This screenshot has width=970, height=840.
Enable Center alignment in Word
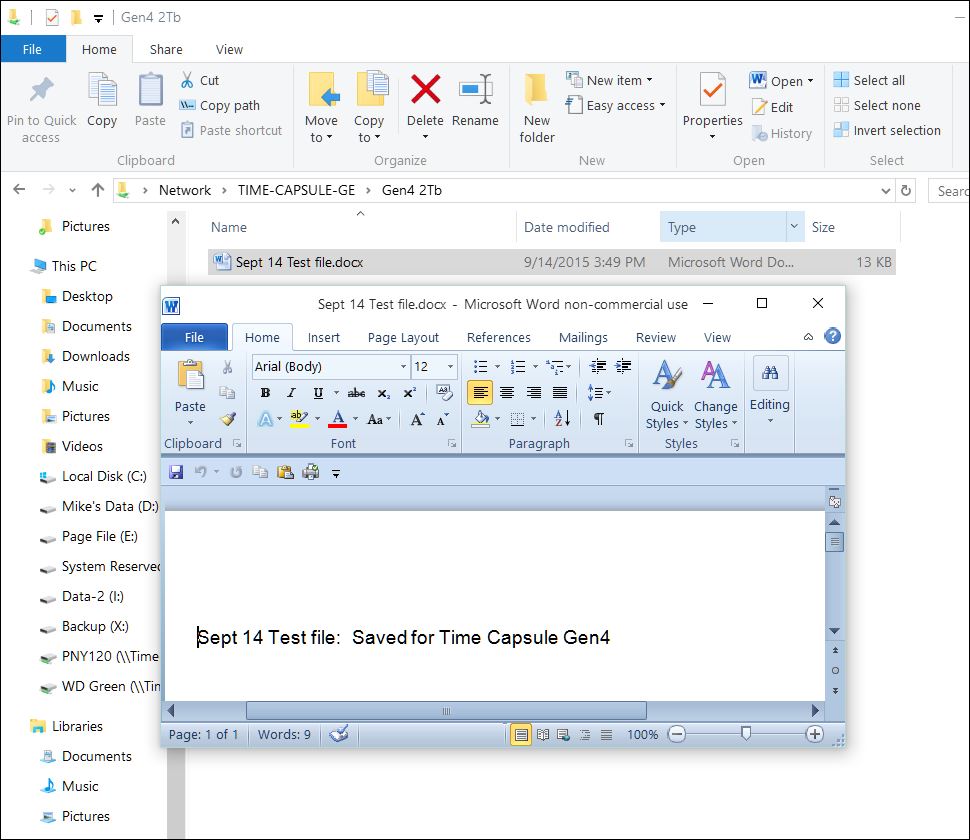[x=507, y=393]
